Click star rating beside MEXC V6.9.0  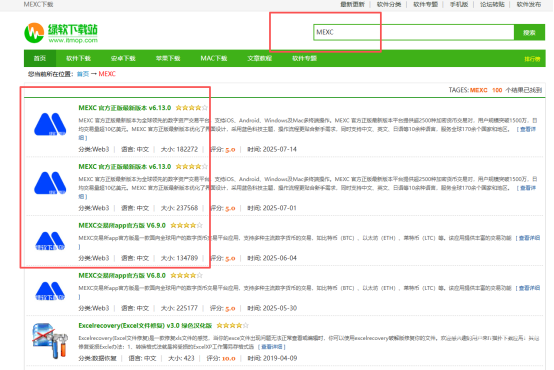coord(186,225)
